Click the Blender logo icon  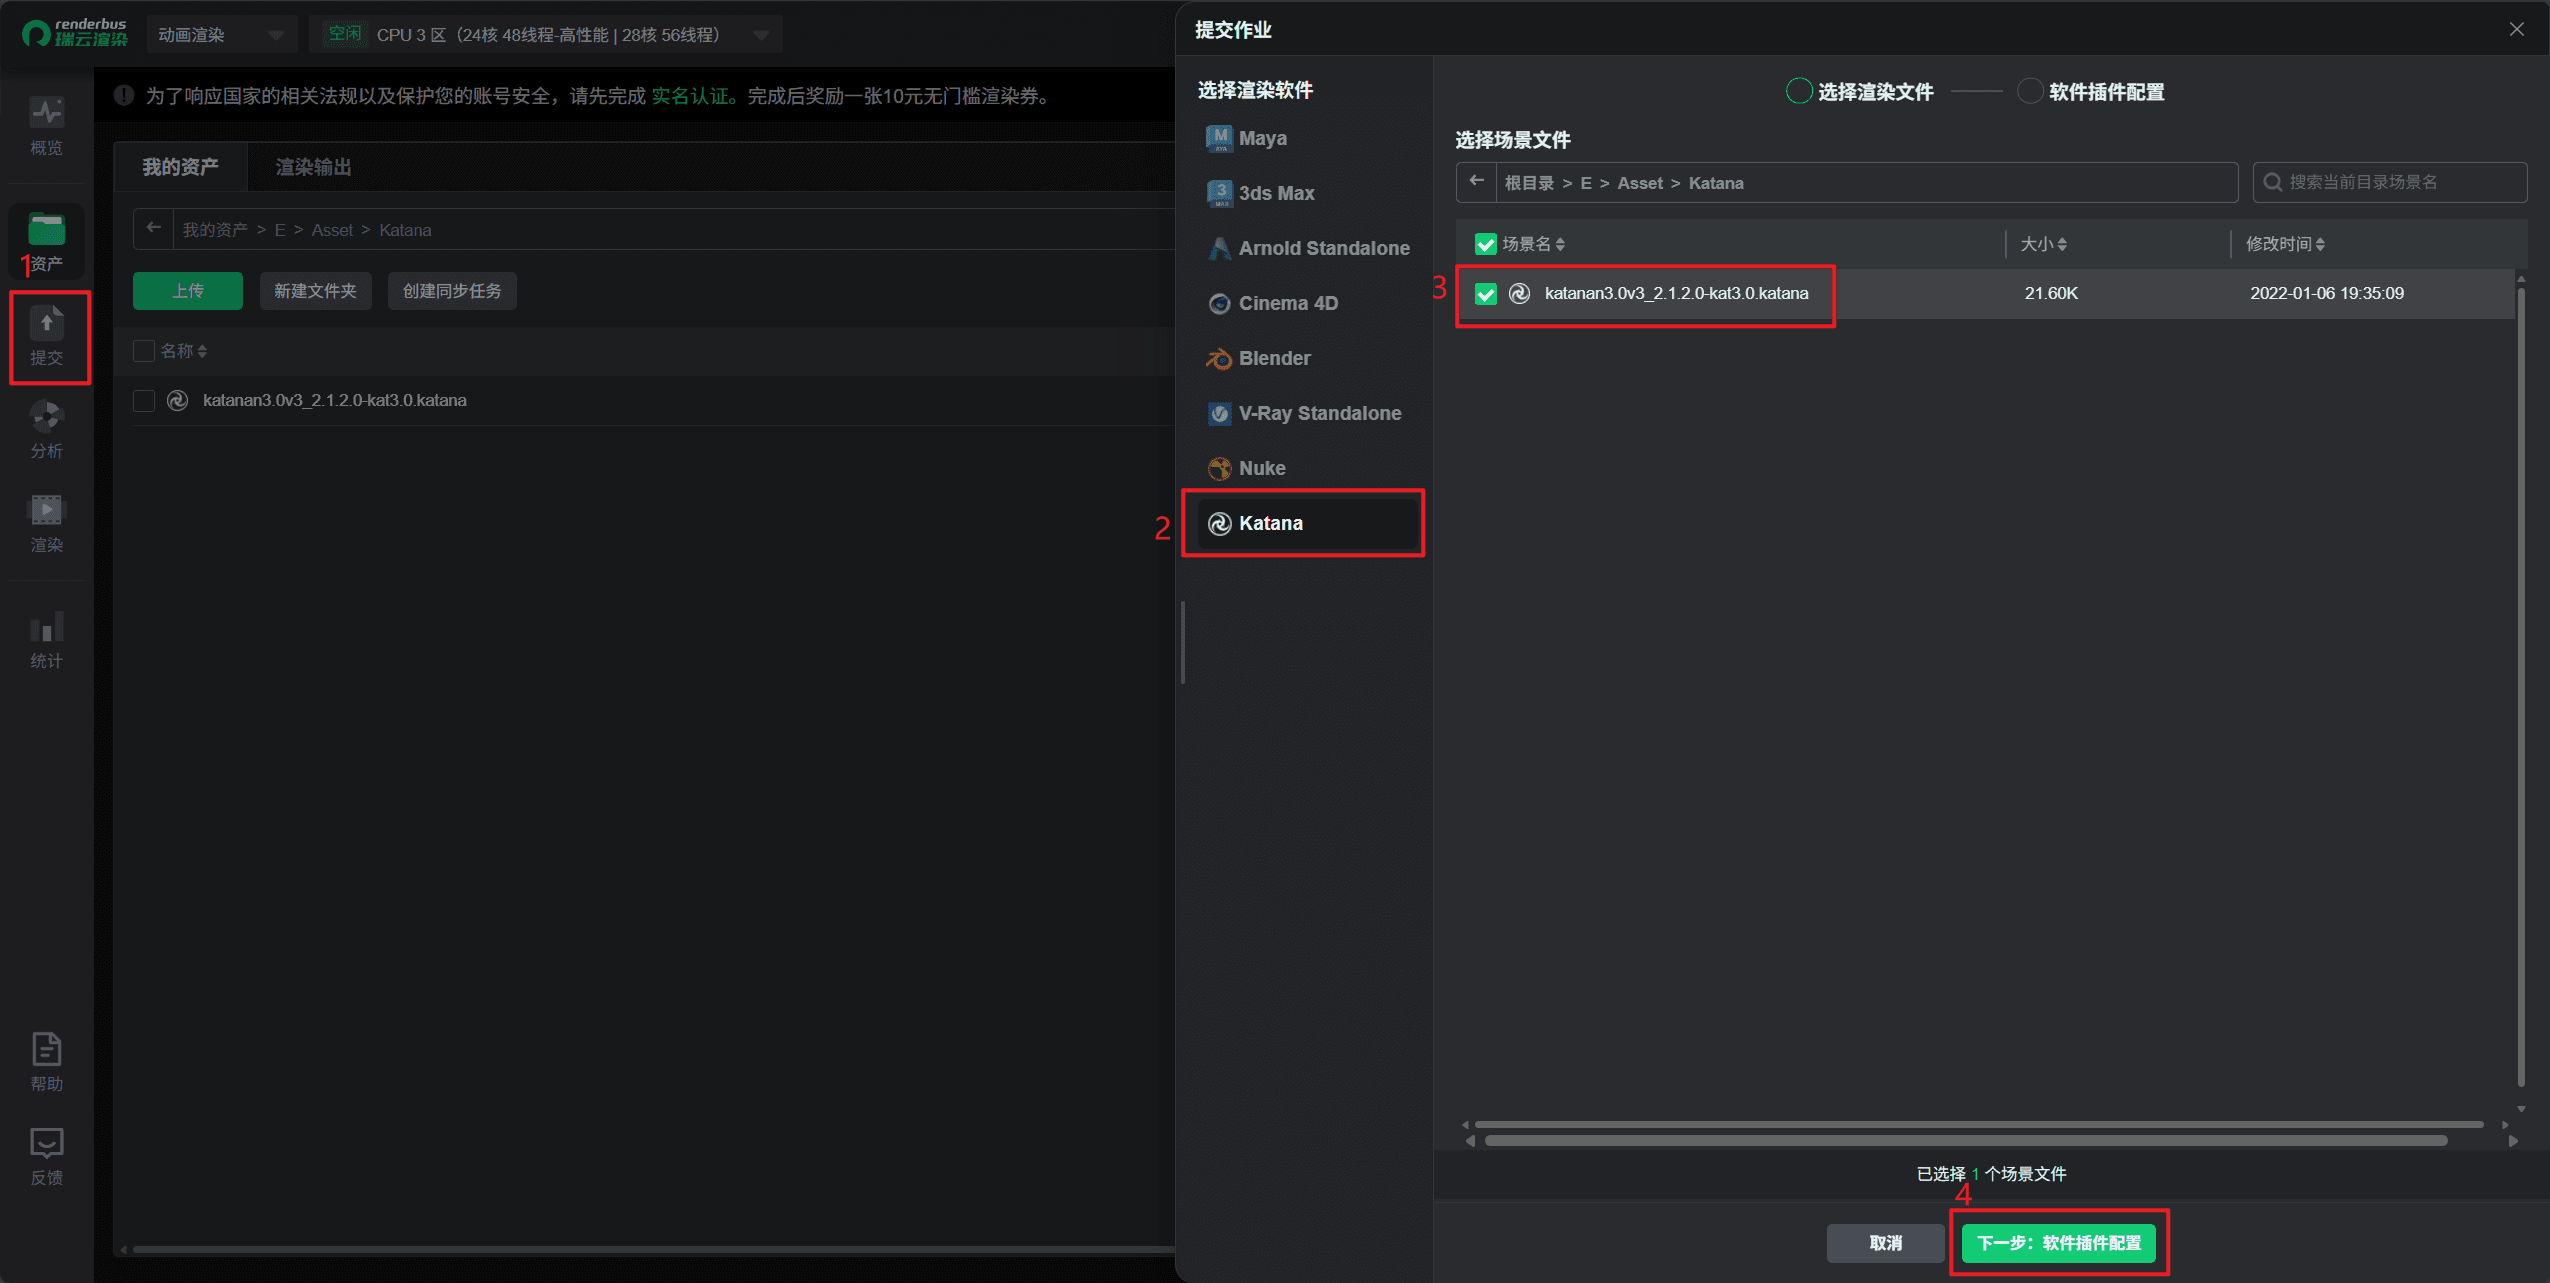1219,358
